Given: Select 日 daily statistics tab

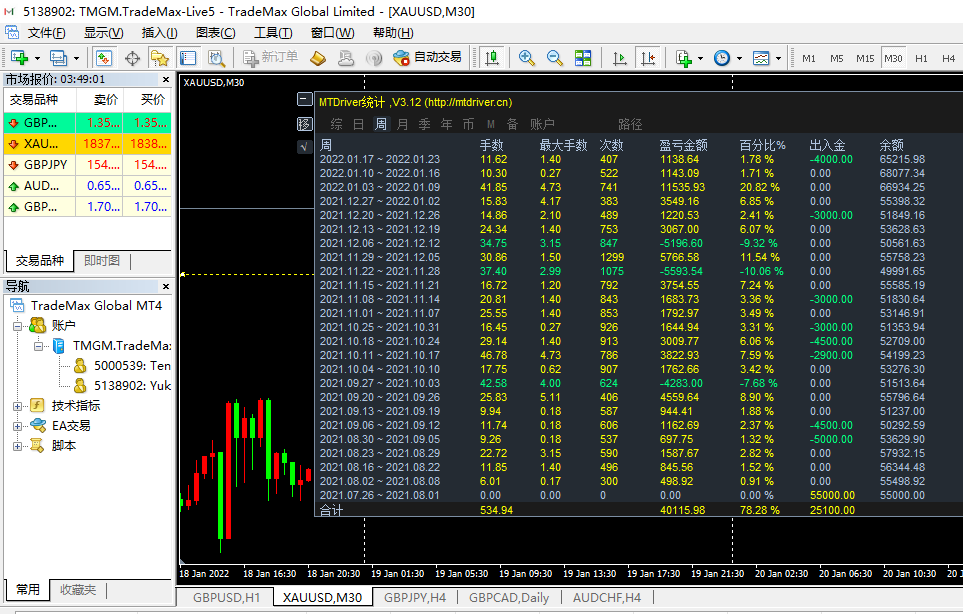Looking at the screenshot, I should click(x=359, y=124).
